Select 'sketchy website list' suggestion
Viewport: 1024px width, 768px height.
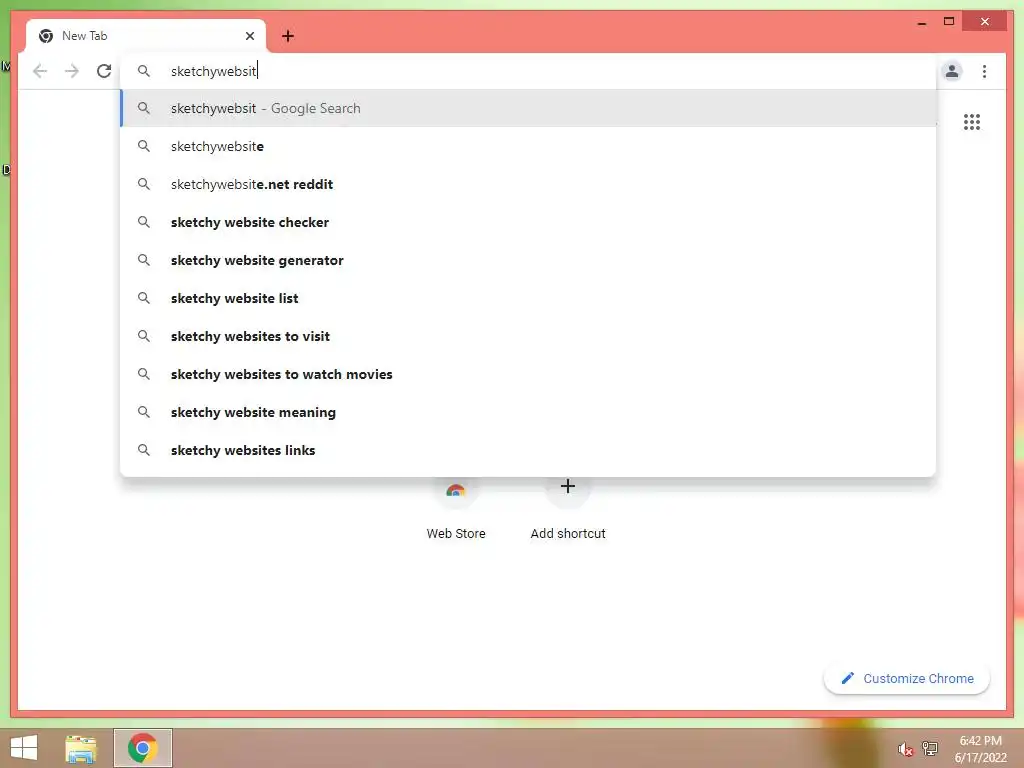tap(528, 298)
